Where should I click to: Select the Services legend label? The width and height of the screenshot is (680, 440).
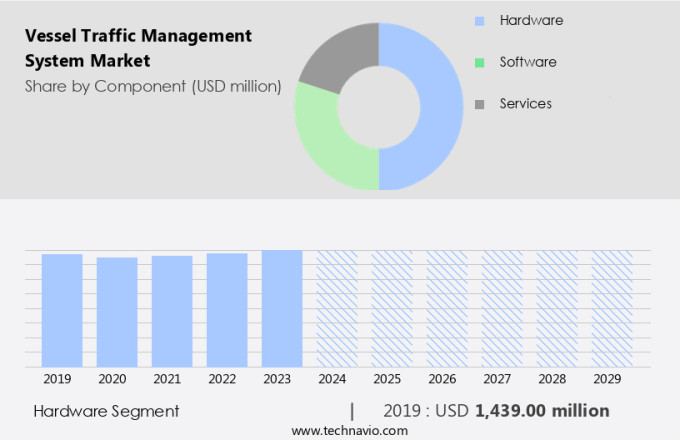coord(526,104)
